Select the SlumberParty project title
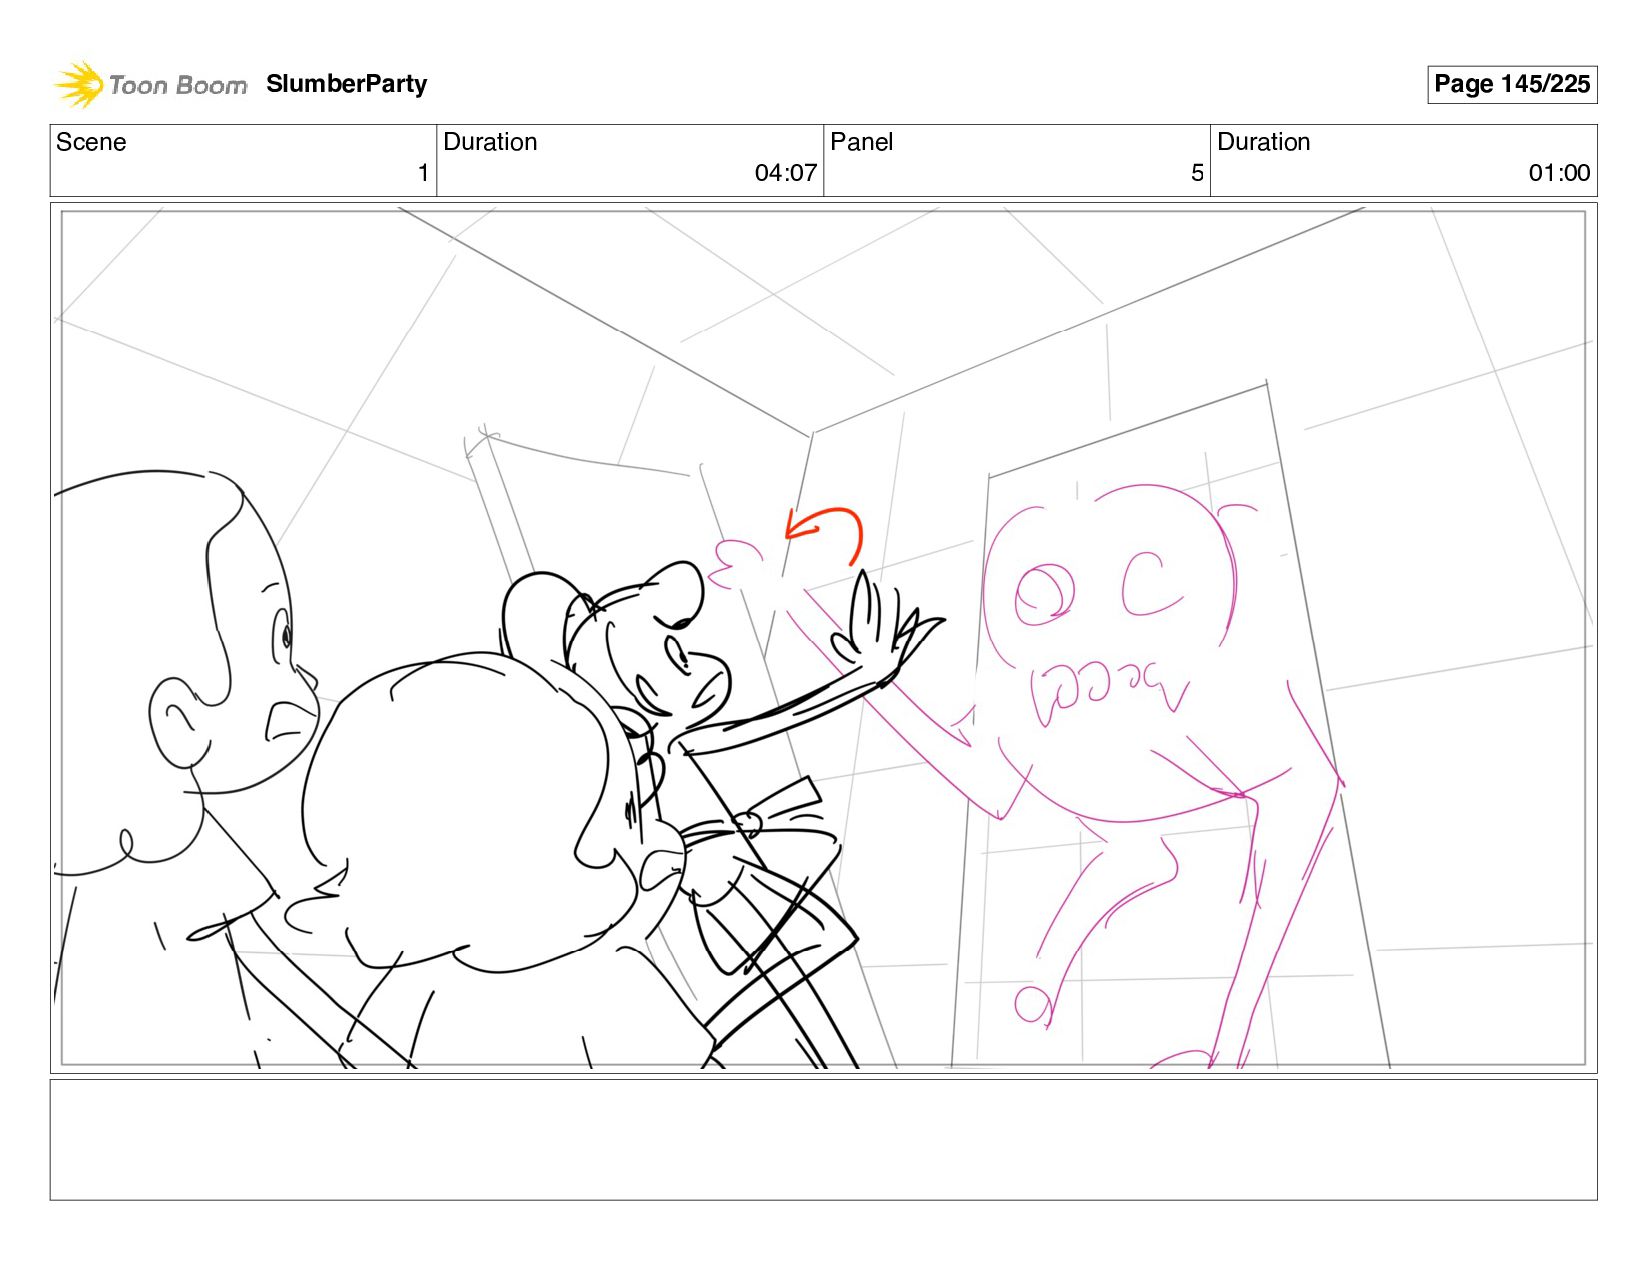The width and height of the screenshot is (1650, 1275). click(x=346, y=84)
